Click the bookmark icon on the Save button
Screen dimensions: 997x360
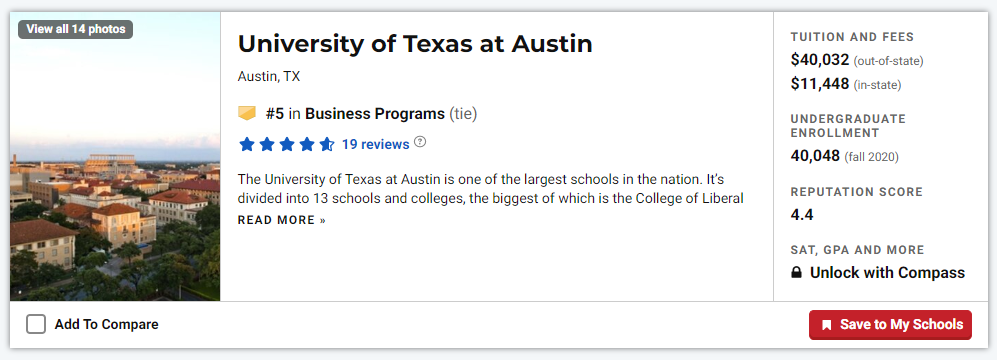pos(827,325)
